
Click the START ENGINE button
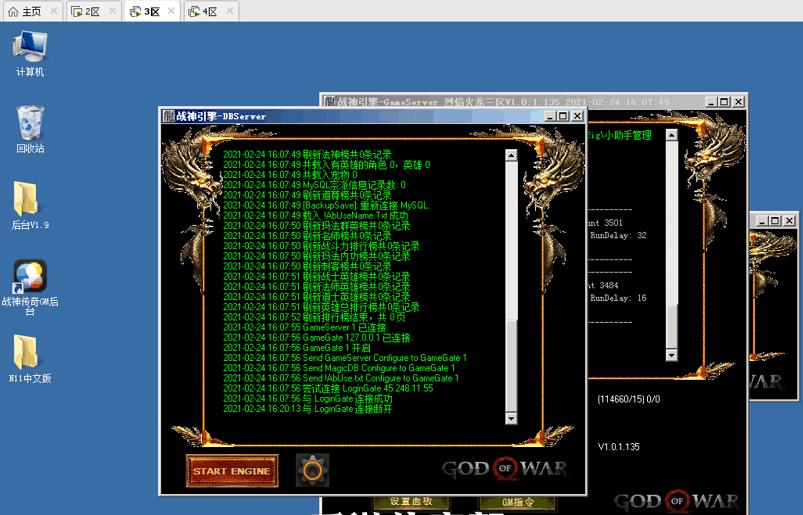[232, 470]
